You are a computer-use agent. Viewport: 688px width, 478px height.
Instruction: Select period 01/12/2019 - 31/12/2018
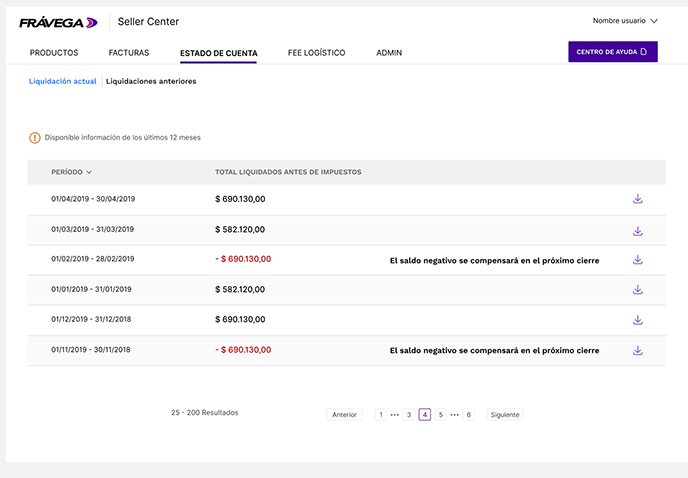click(91, 319)
